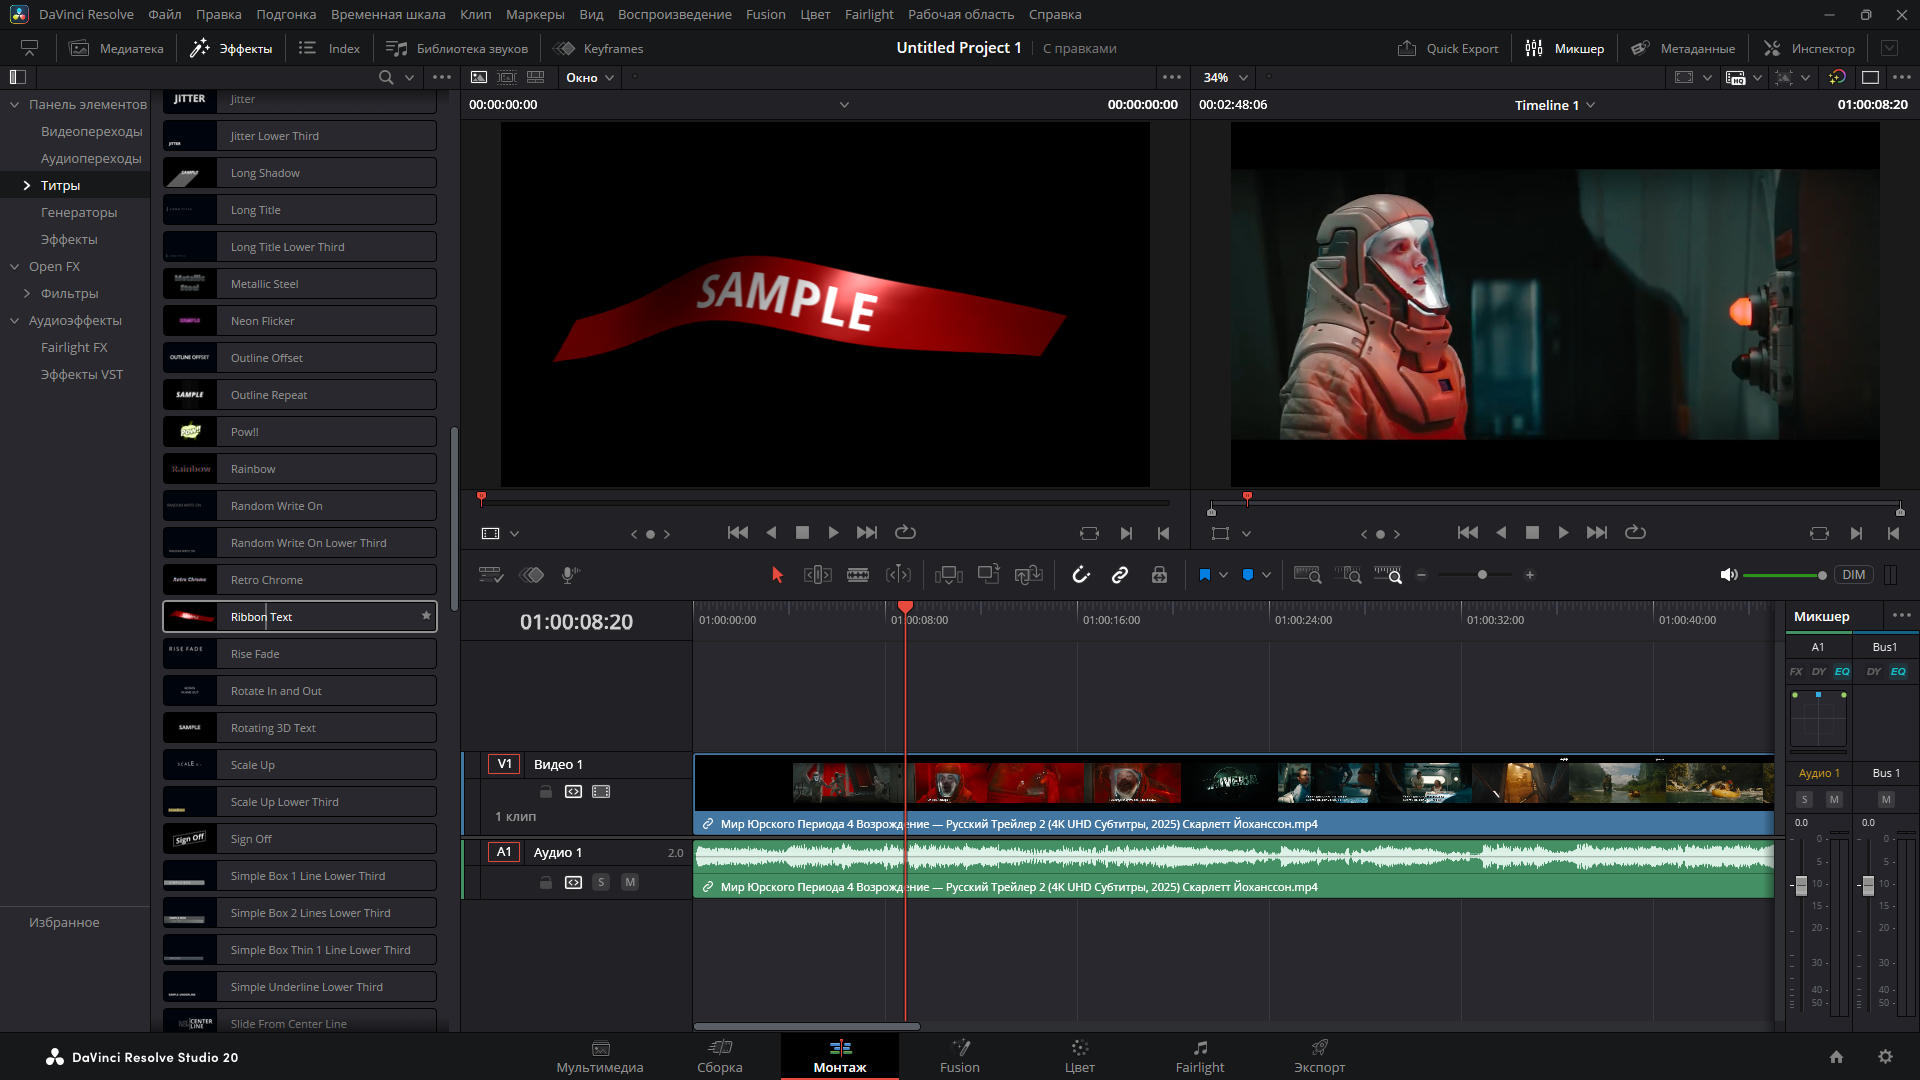Select the blade edit mode tool
Screen dimensions: 1920x1080
coord(857,575)
